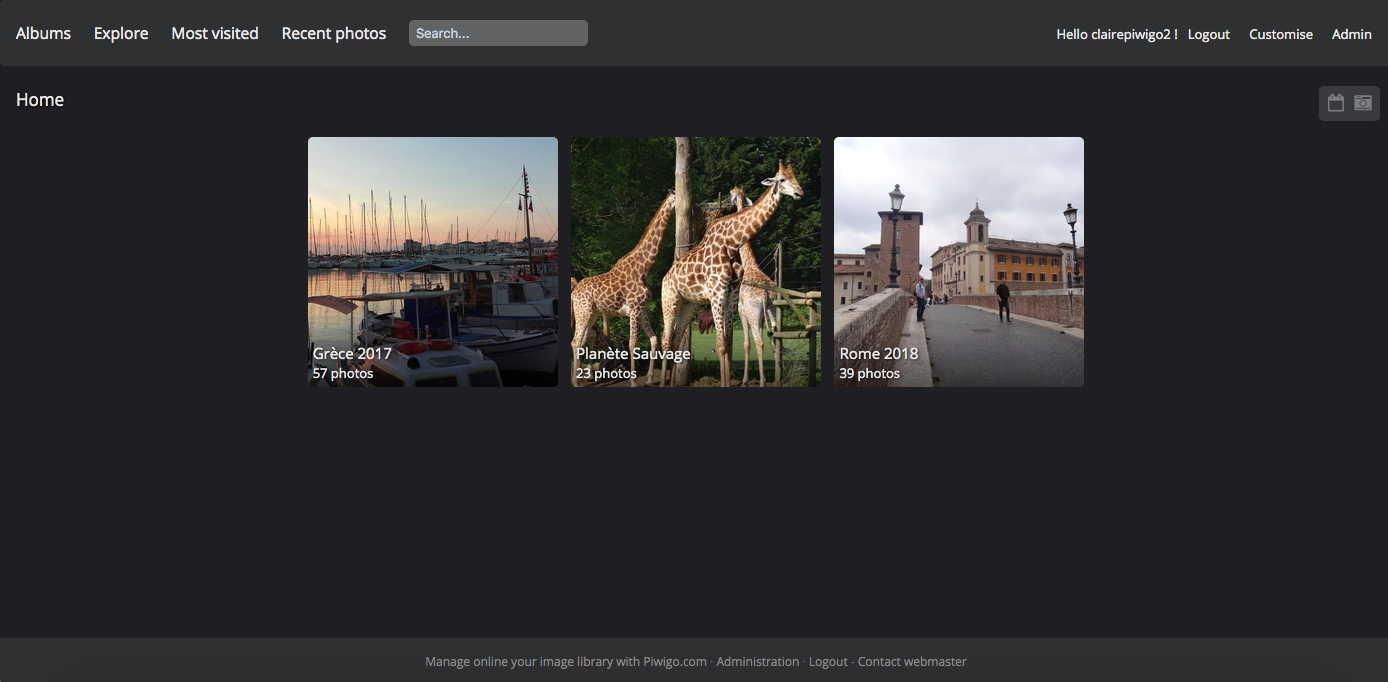
Task: Click Logout in the top bar
Action: pyautogui.click(x=1209, y=34)
